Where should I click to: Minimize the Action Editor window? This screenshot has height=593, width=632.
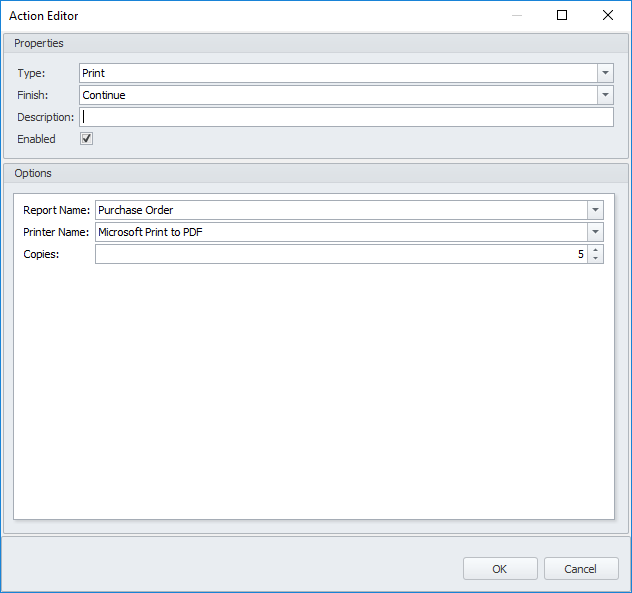tap(516, 16)
